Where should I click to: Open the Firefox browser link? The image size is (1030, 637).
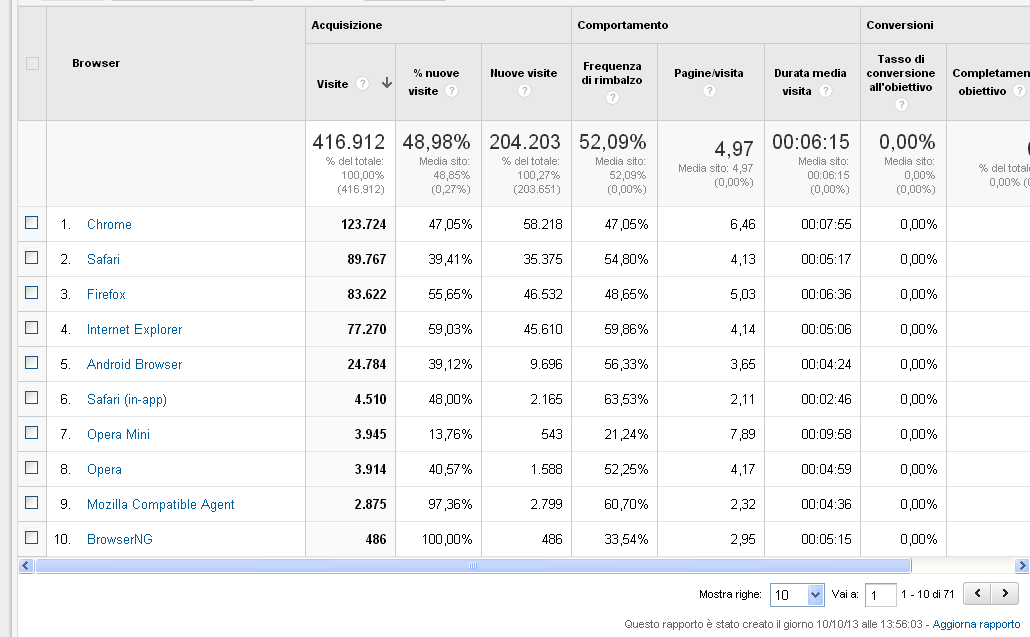106,294
